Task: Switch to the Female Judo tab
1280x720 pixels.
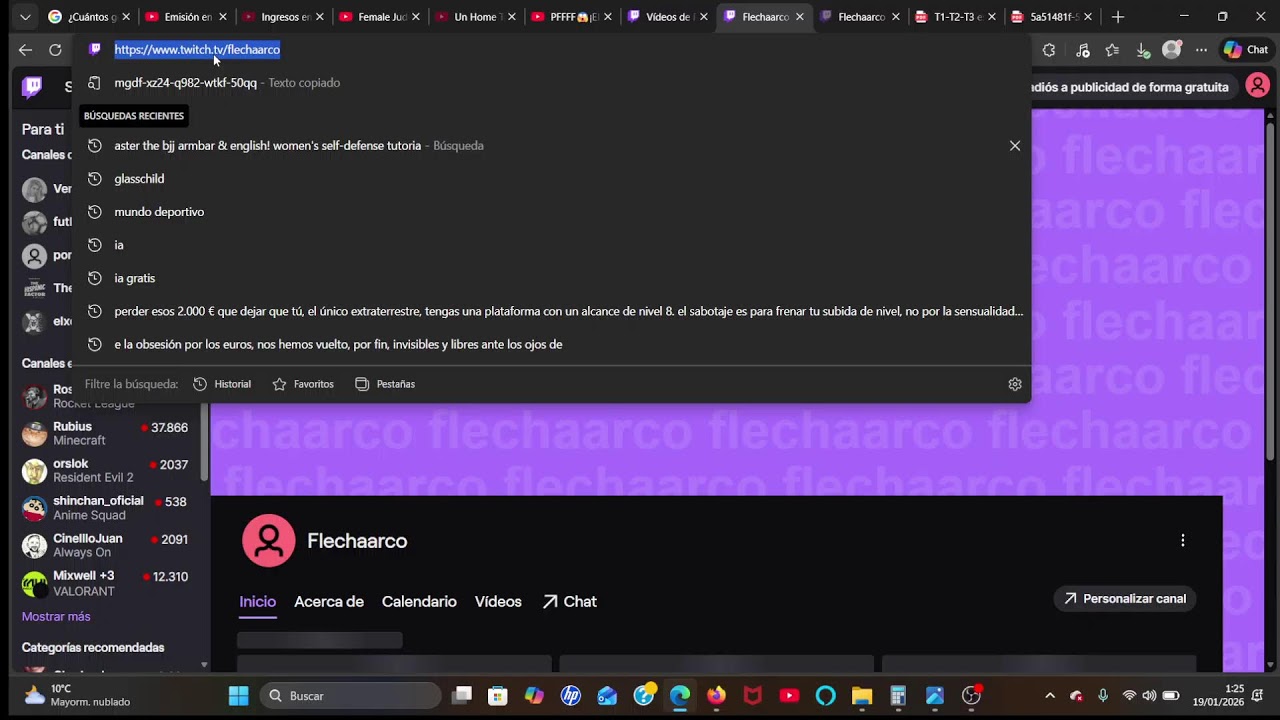Action: pyautogui.click(x=378, y=17)
